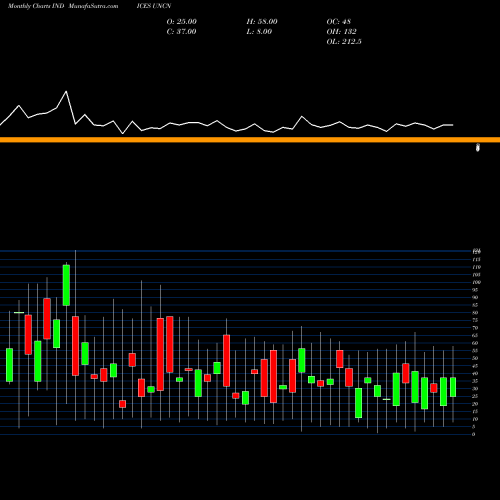The height and width of the screenshot is (500, 500).
Task: Click the price axis label 60
Action: tap(475, 343)
